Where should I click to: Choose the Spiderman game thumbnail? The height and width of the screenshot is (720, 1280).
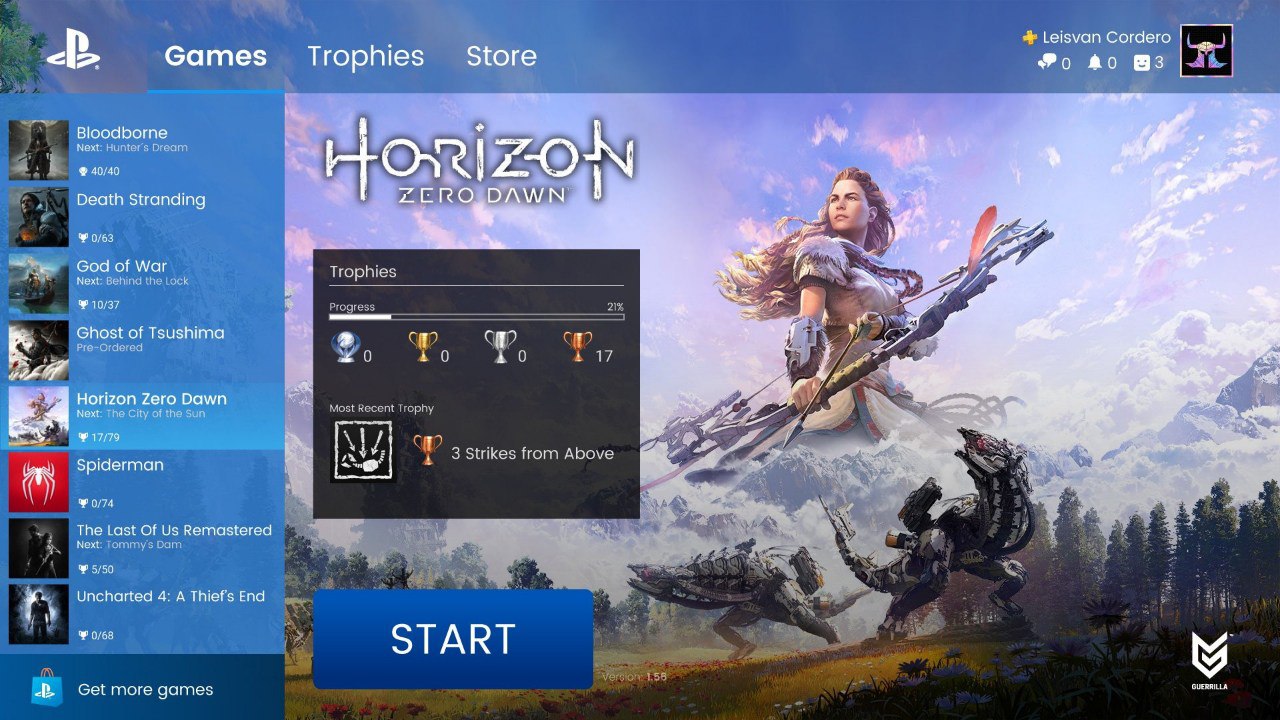point(39,482)
